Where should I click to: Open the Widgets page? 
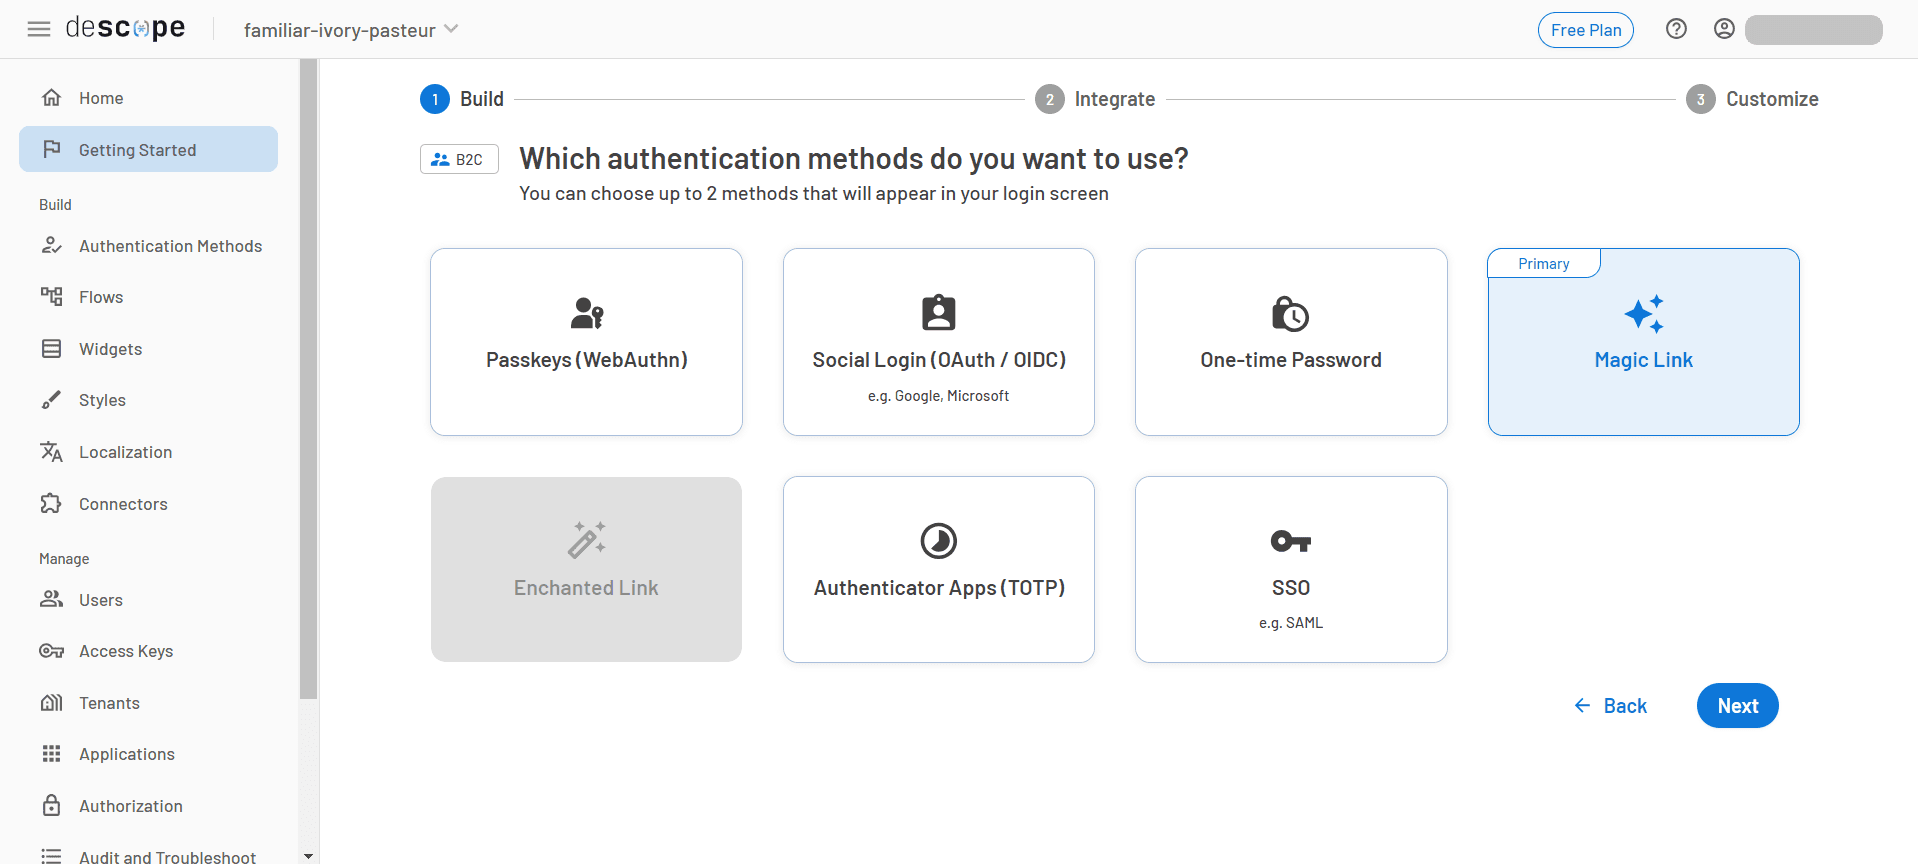tap(148, 349)
